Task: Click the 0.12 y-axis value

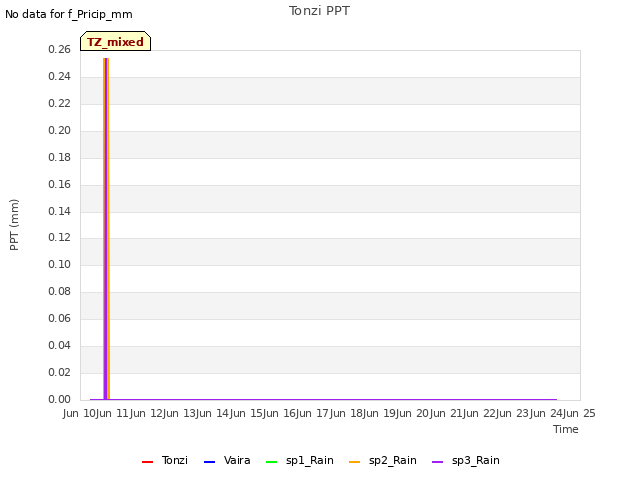Action: click(60, 237)
